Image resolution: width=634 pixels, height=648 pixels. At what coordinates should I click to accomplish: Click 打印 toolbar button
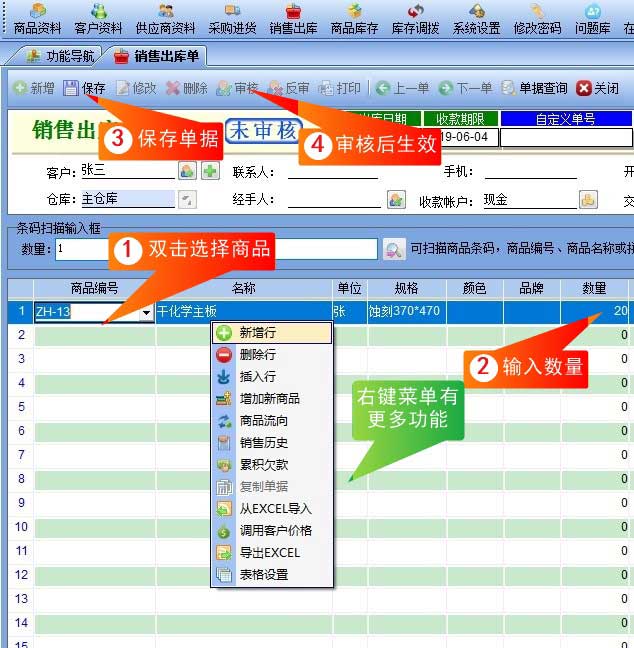pos(339,88)
